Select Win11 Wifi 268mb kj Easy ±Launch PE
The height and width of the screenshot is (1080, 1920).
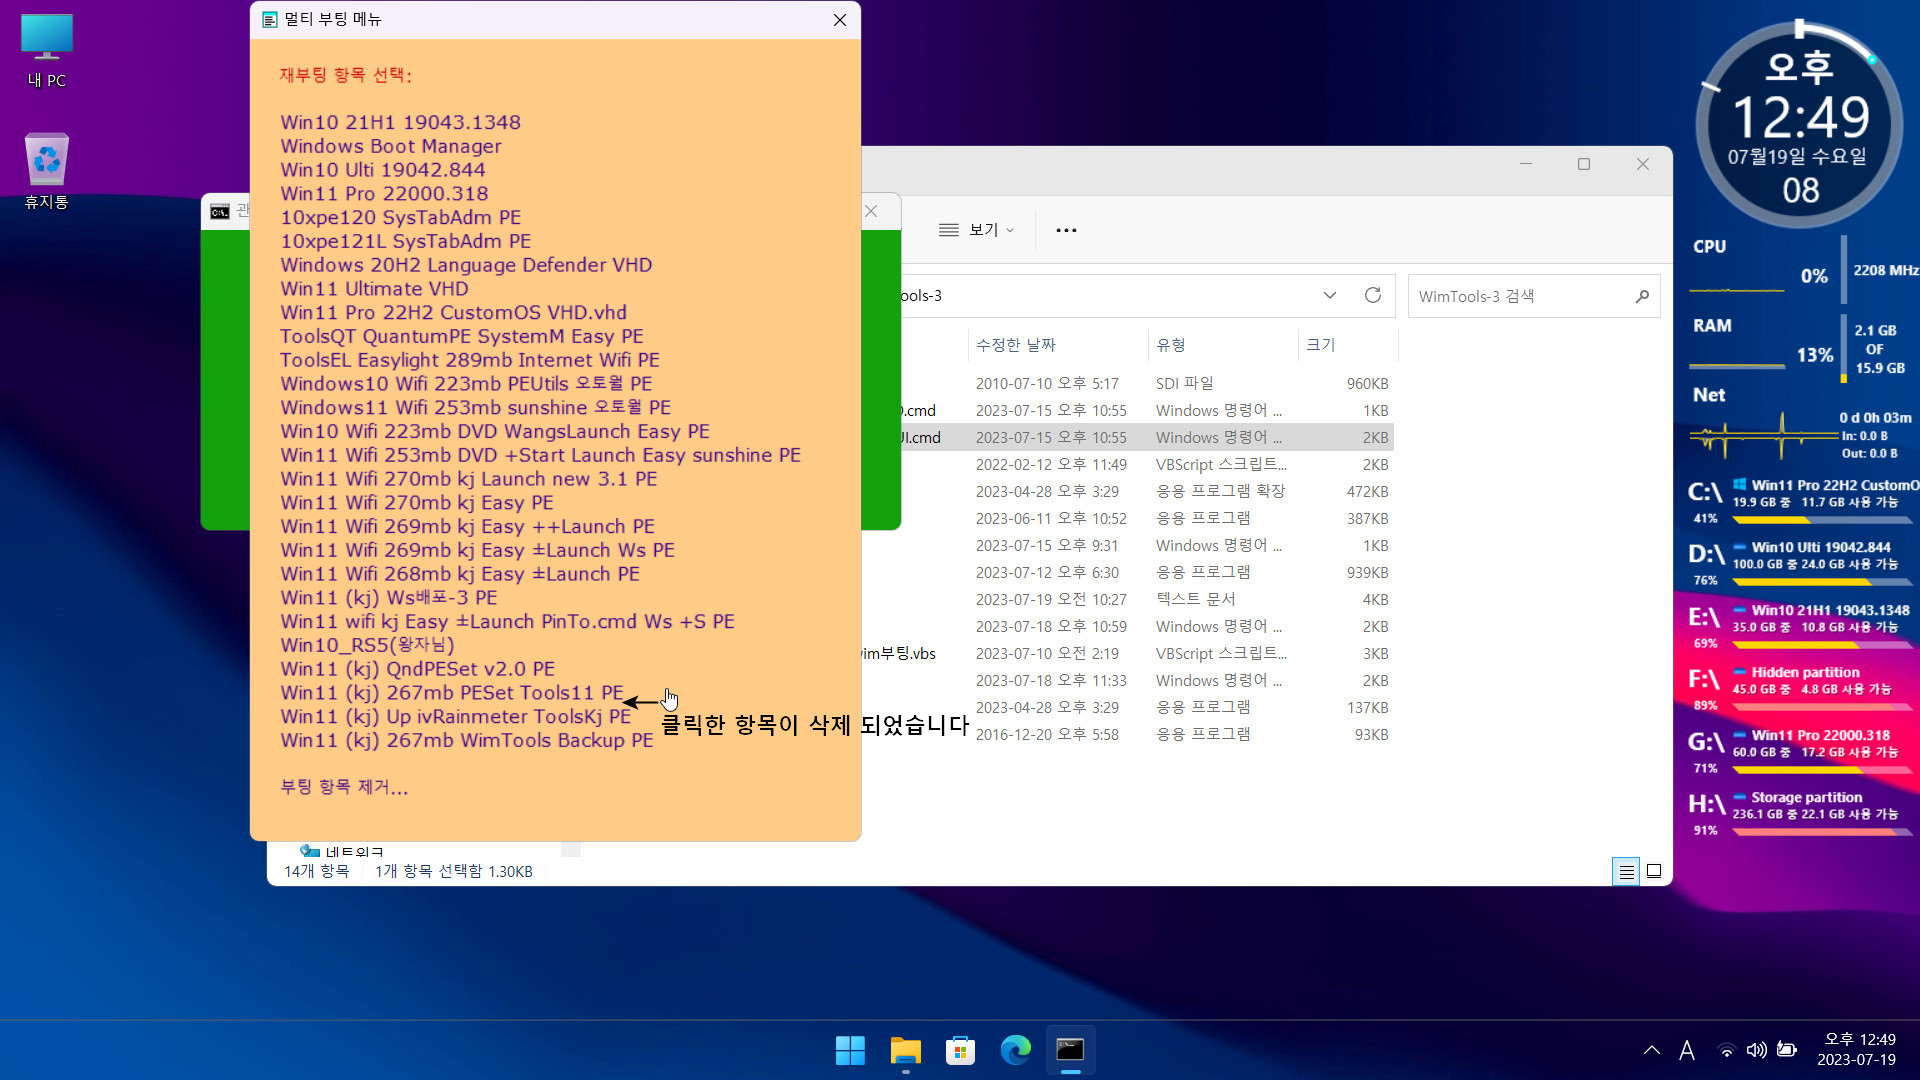click(x=460, y=574)
